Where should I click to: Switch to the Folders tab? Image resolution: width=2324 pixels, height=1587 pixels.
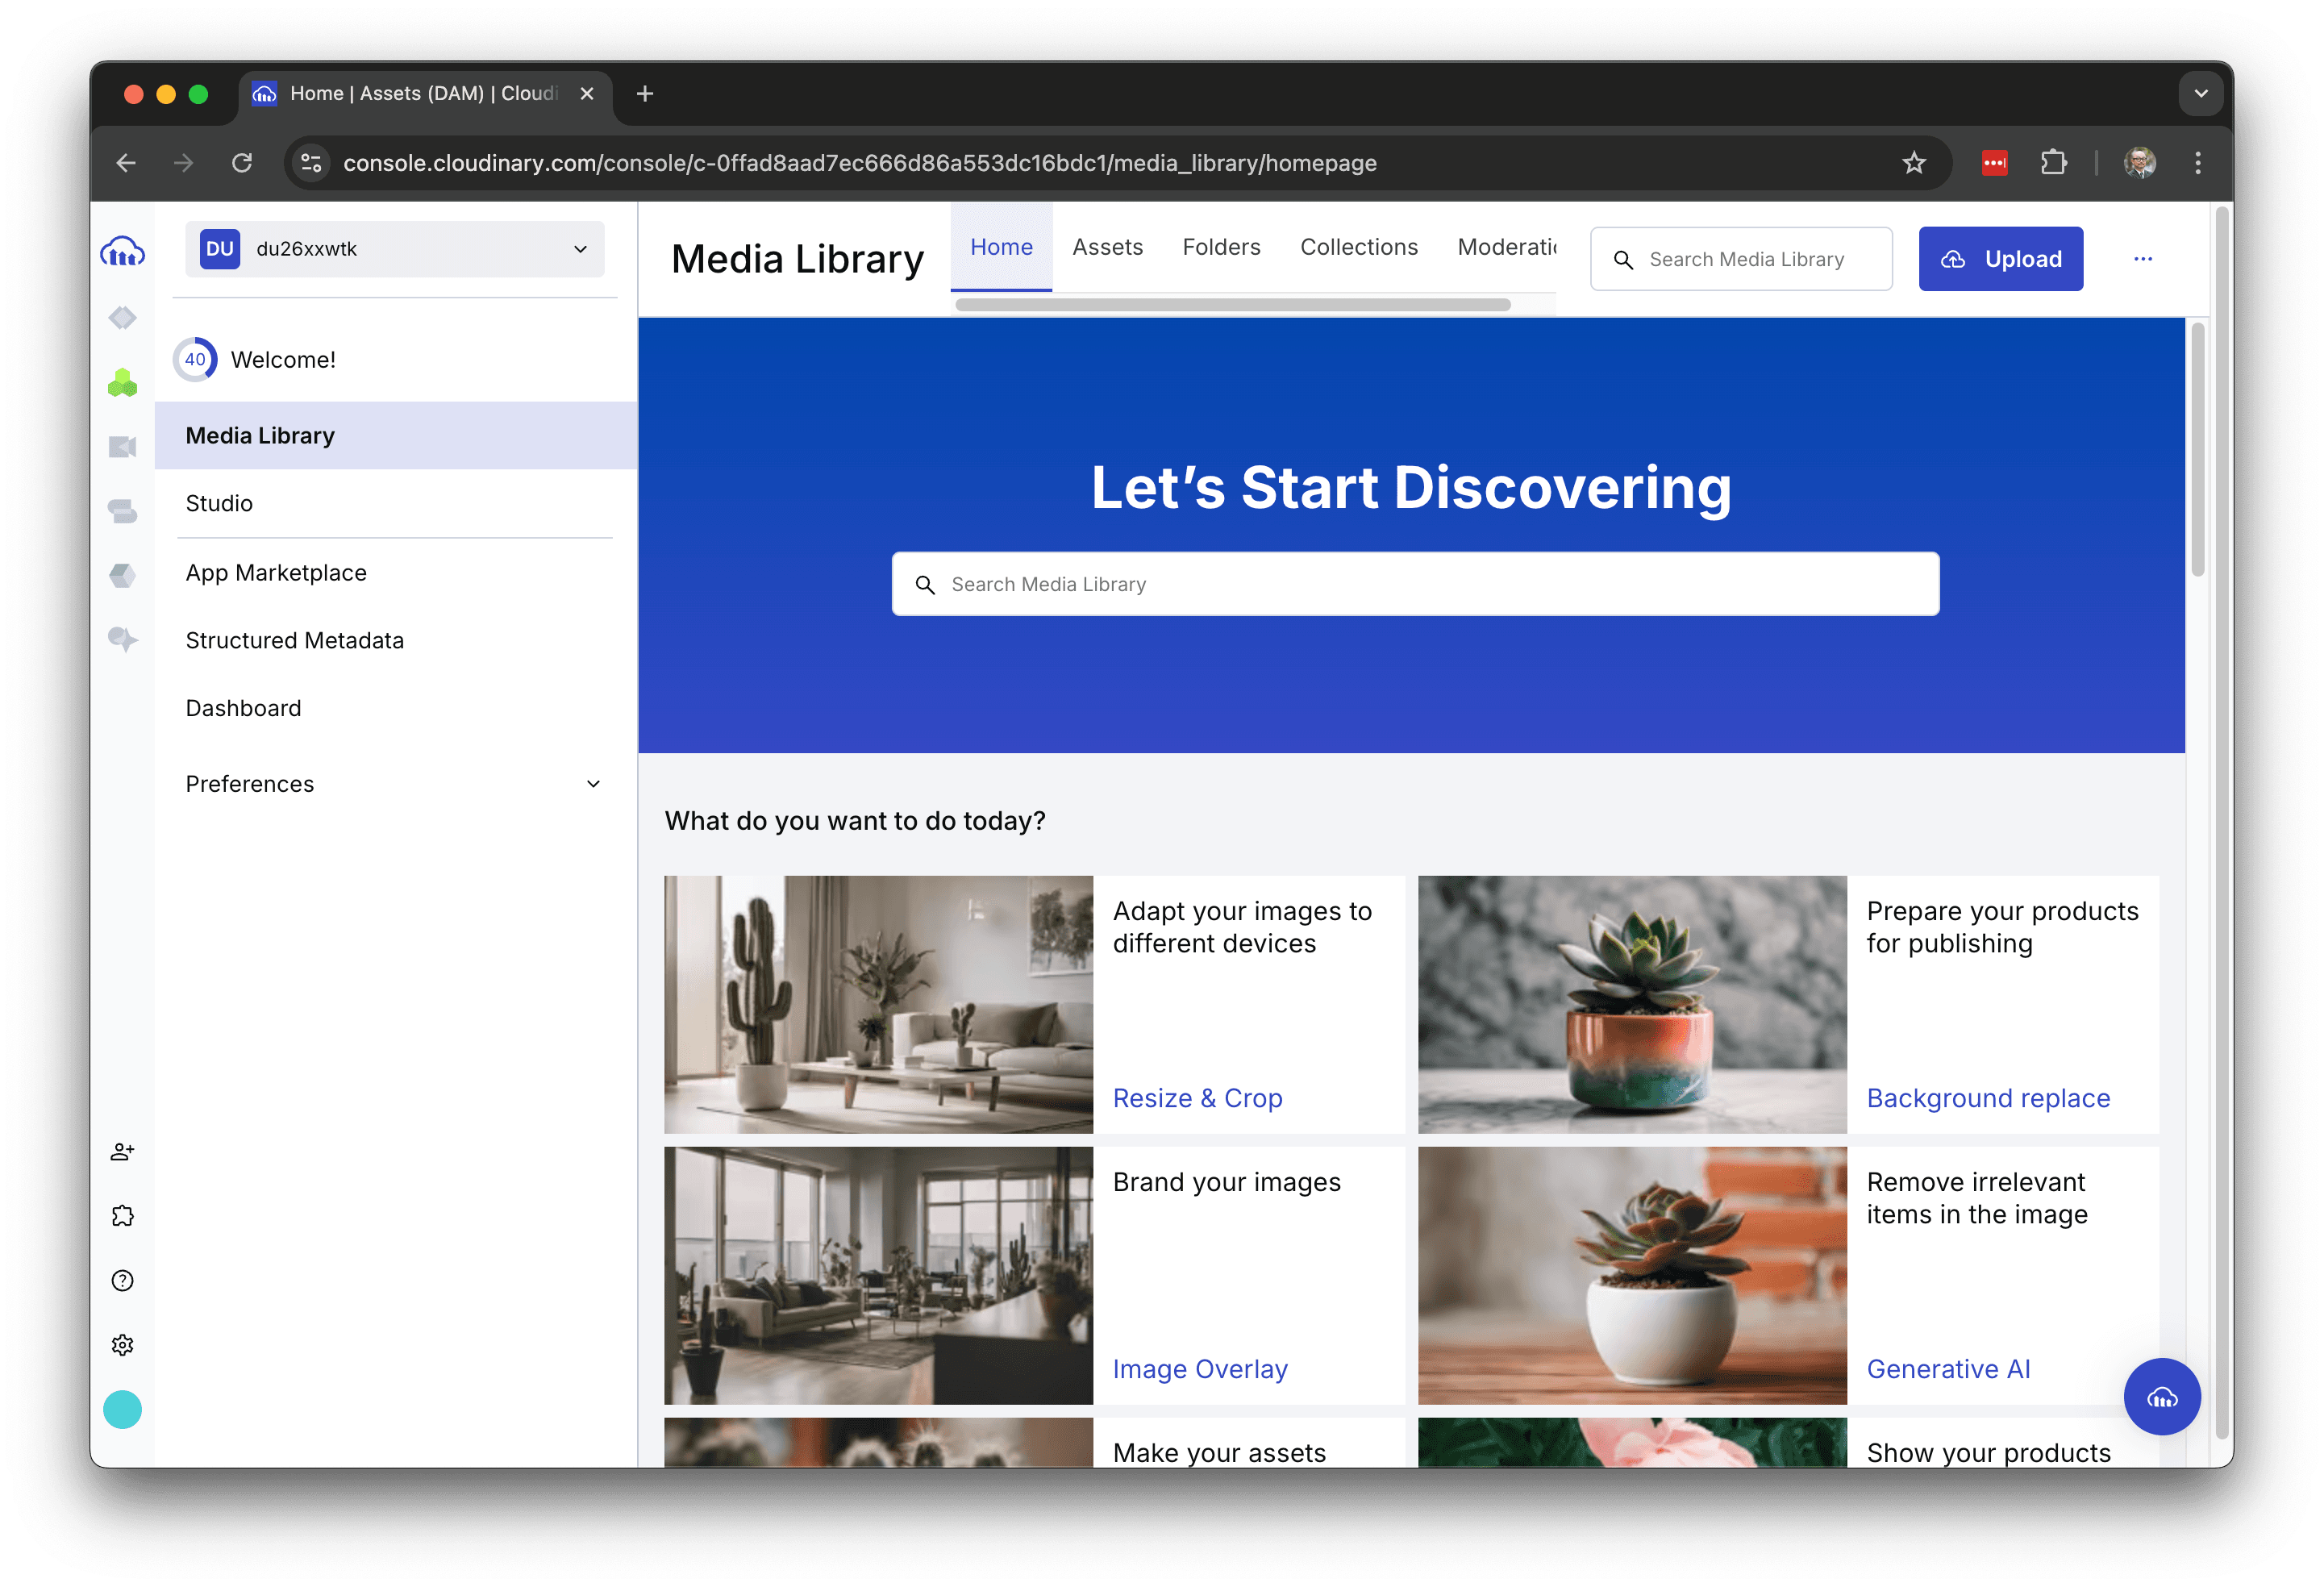click(1220, 247)
